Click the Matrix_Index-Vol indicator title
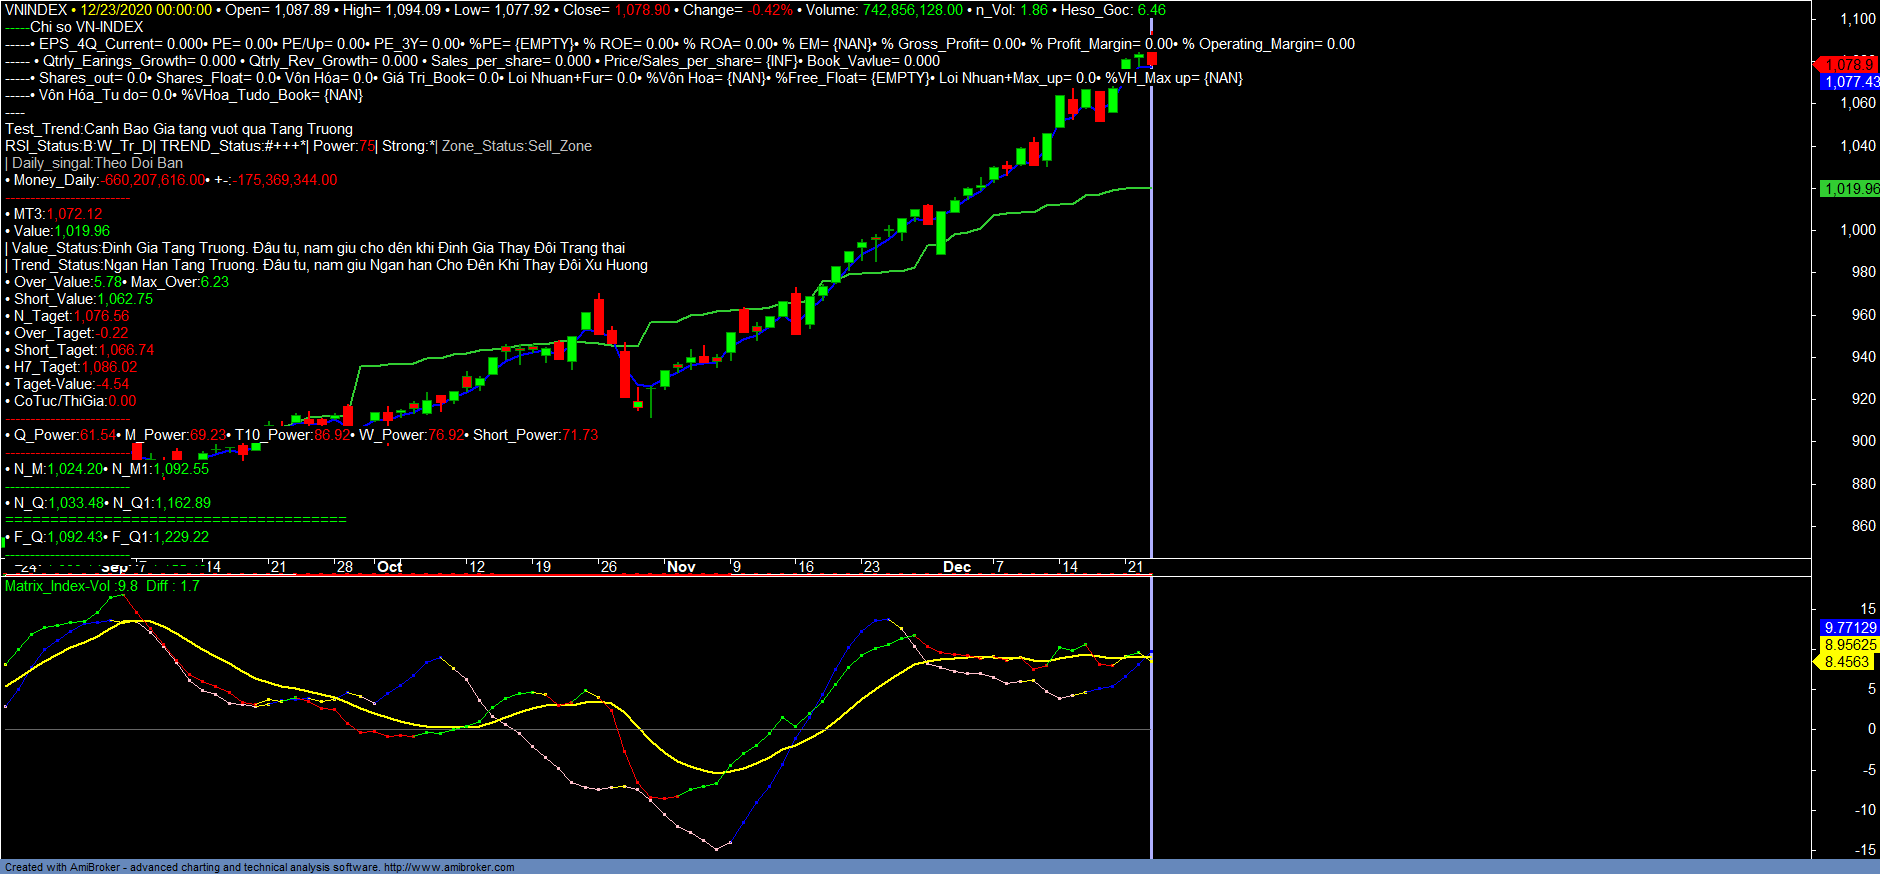Image resolution: width=1880 pixels, height=874 pixels. (x=58, y=586)
